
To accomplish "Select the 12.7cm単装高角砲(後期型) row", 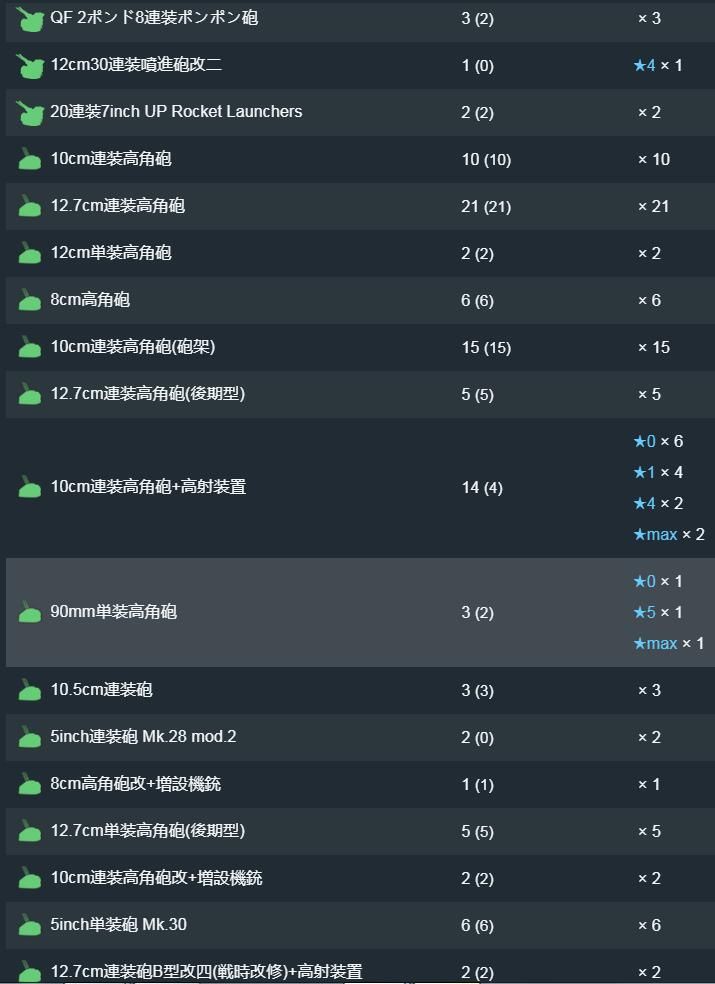I will [x=360, y=832].
